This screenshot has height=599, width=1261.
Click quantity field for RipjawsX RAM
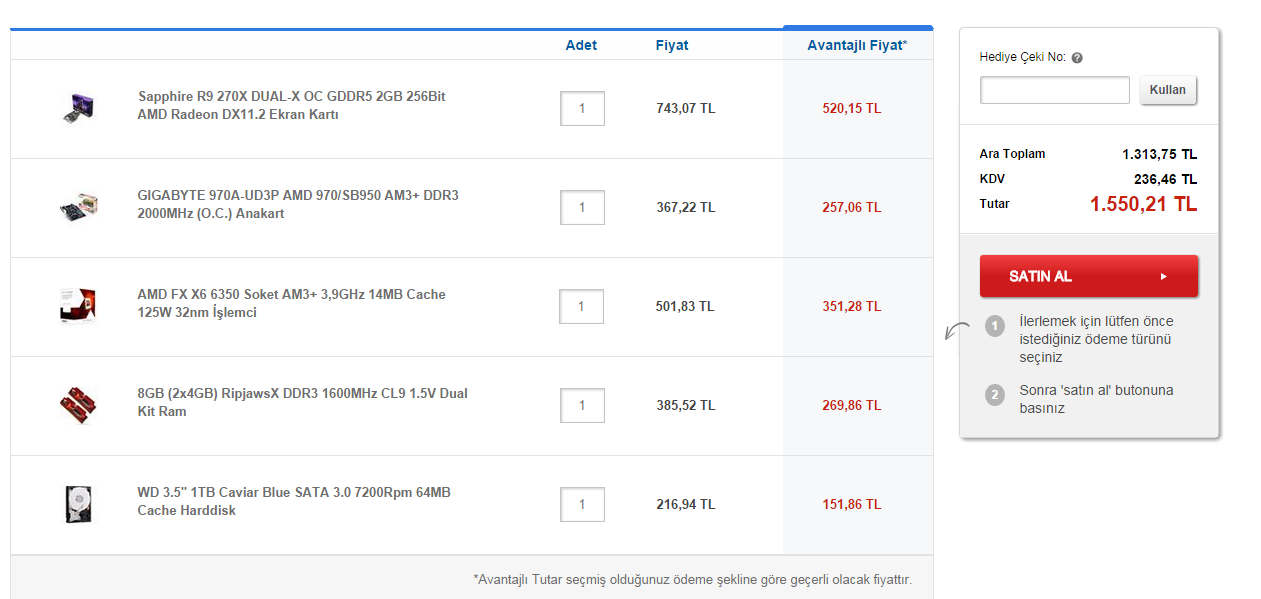pyautogui.click(x=582, y=405)
